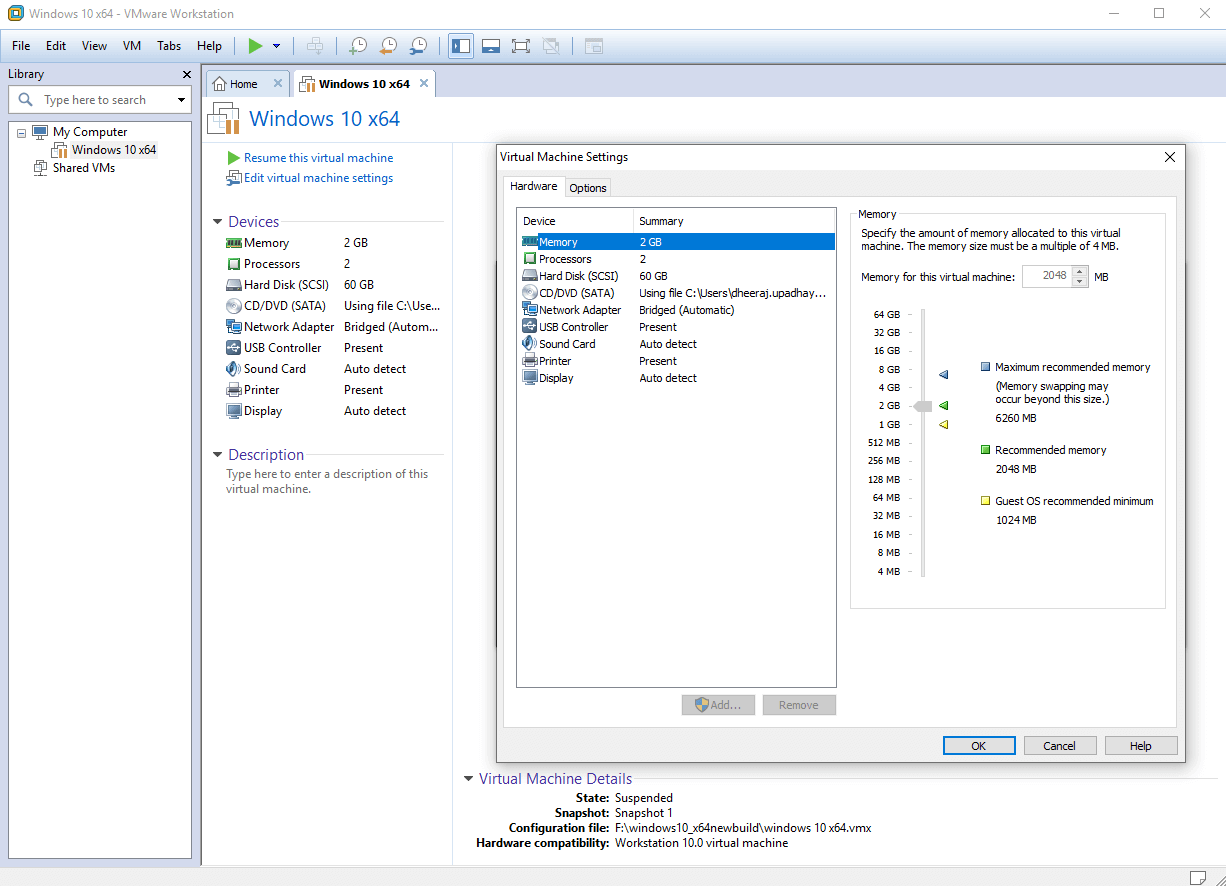Select Hardware tab in settings dialog
Image resolution: width=1226 pixels, height=886 pixels.
[x=533, y=187]
